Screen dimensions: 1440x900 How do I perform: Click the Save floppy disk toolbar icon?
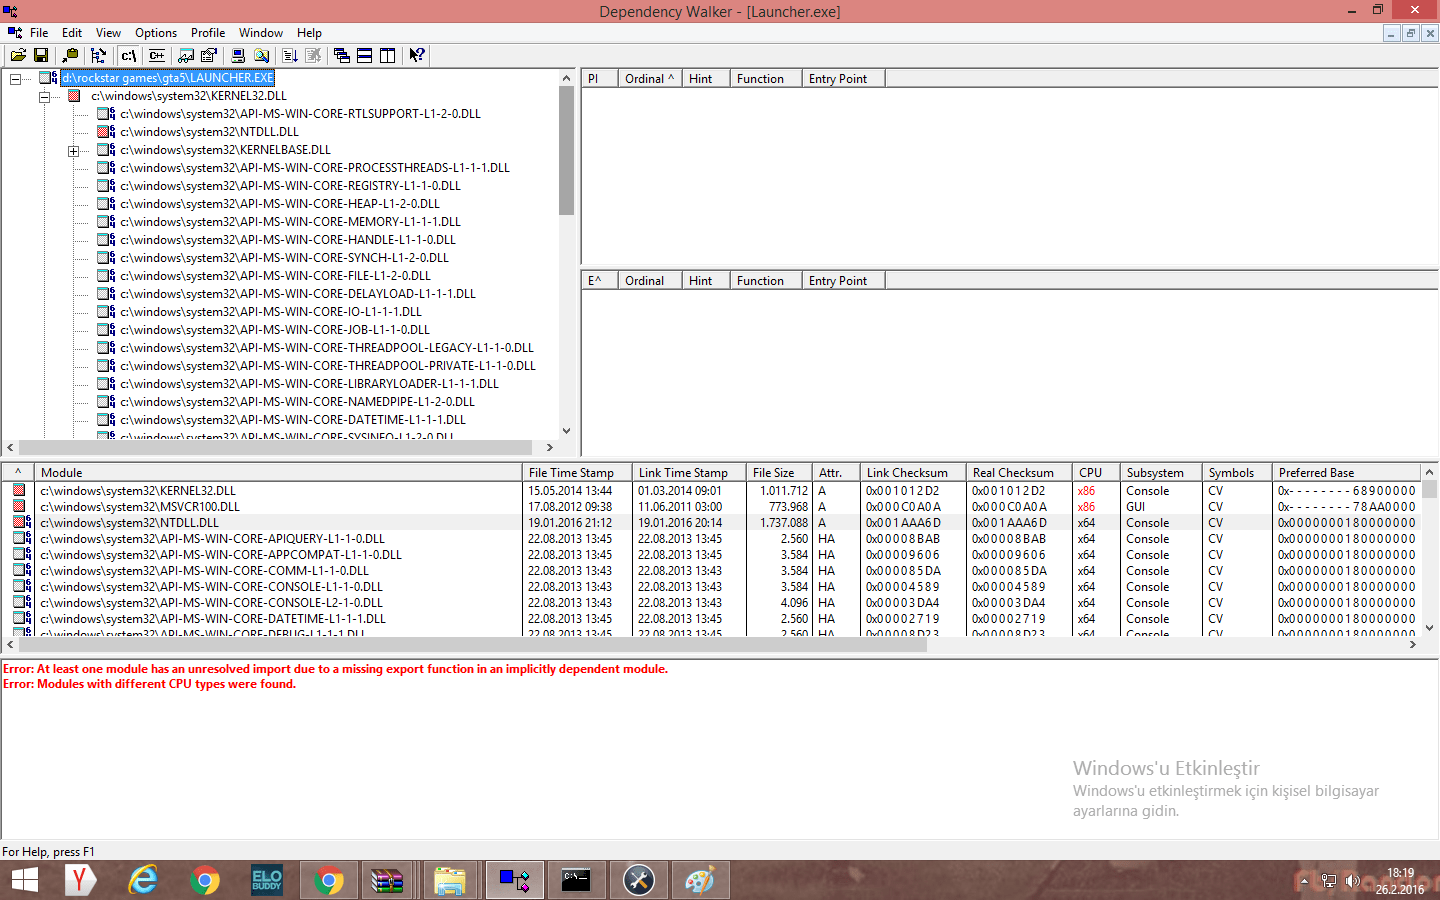click(x=41, y=56)
